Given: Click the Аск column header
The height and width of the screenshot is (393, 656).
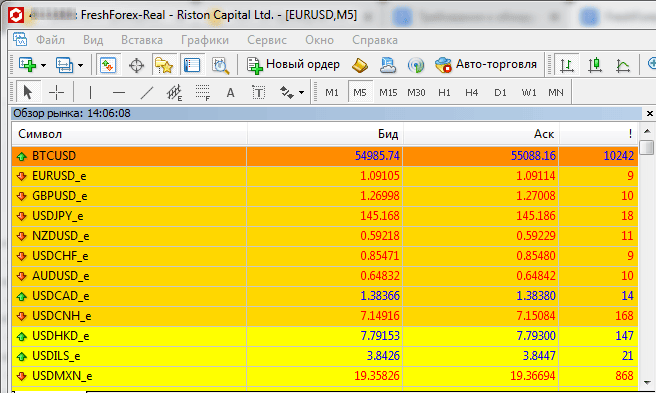Looking at the screenshot, I should point(481,134).
